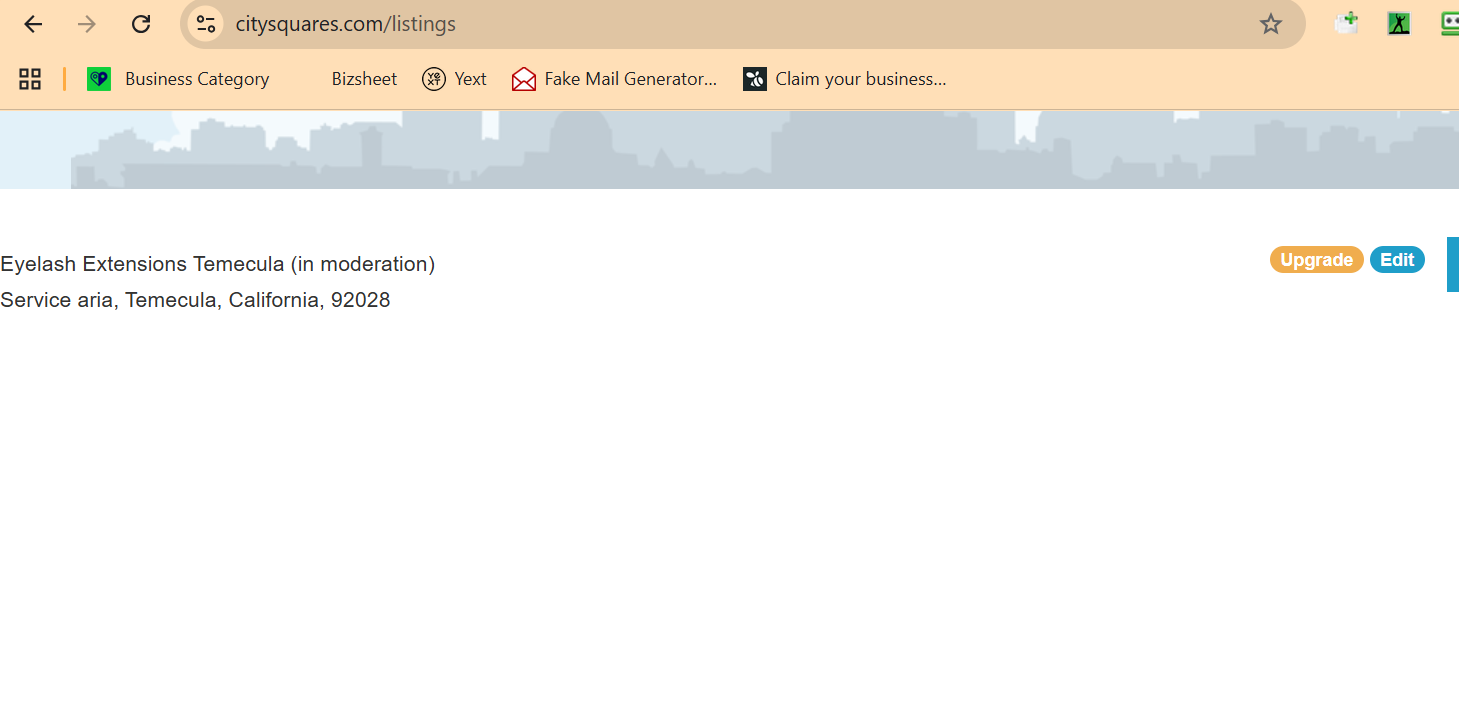Open the Bizsheet bookmark
This screenshot has width=1459, height=701.
coord(364,79)
